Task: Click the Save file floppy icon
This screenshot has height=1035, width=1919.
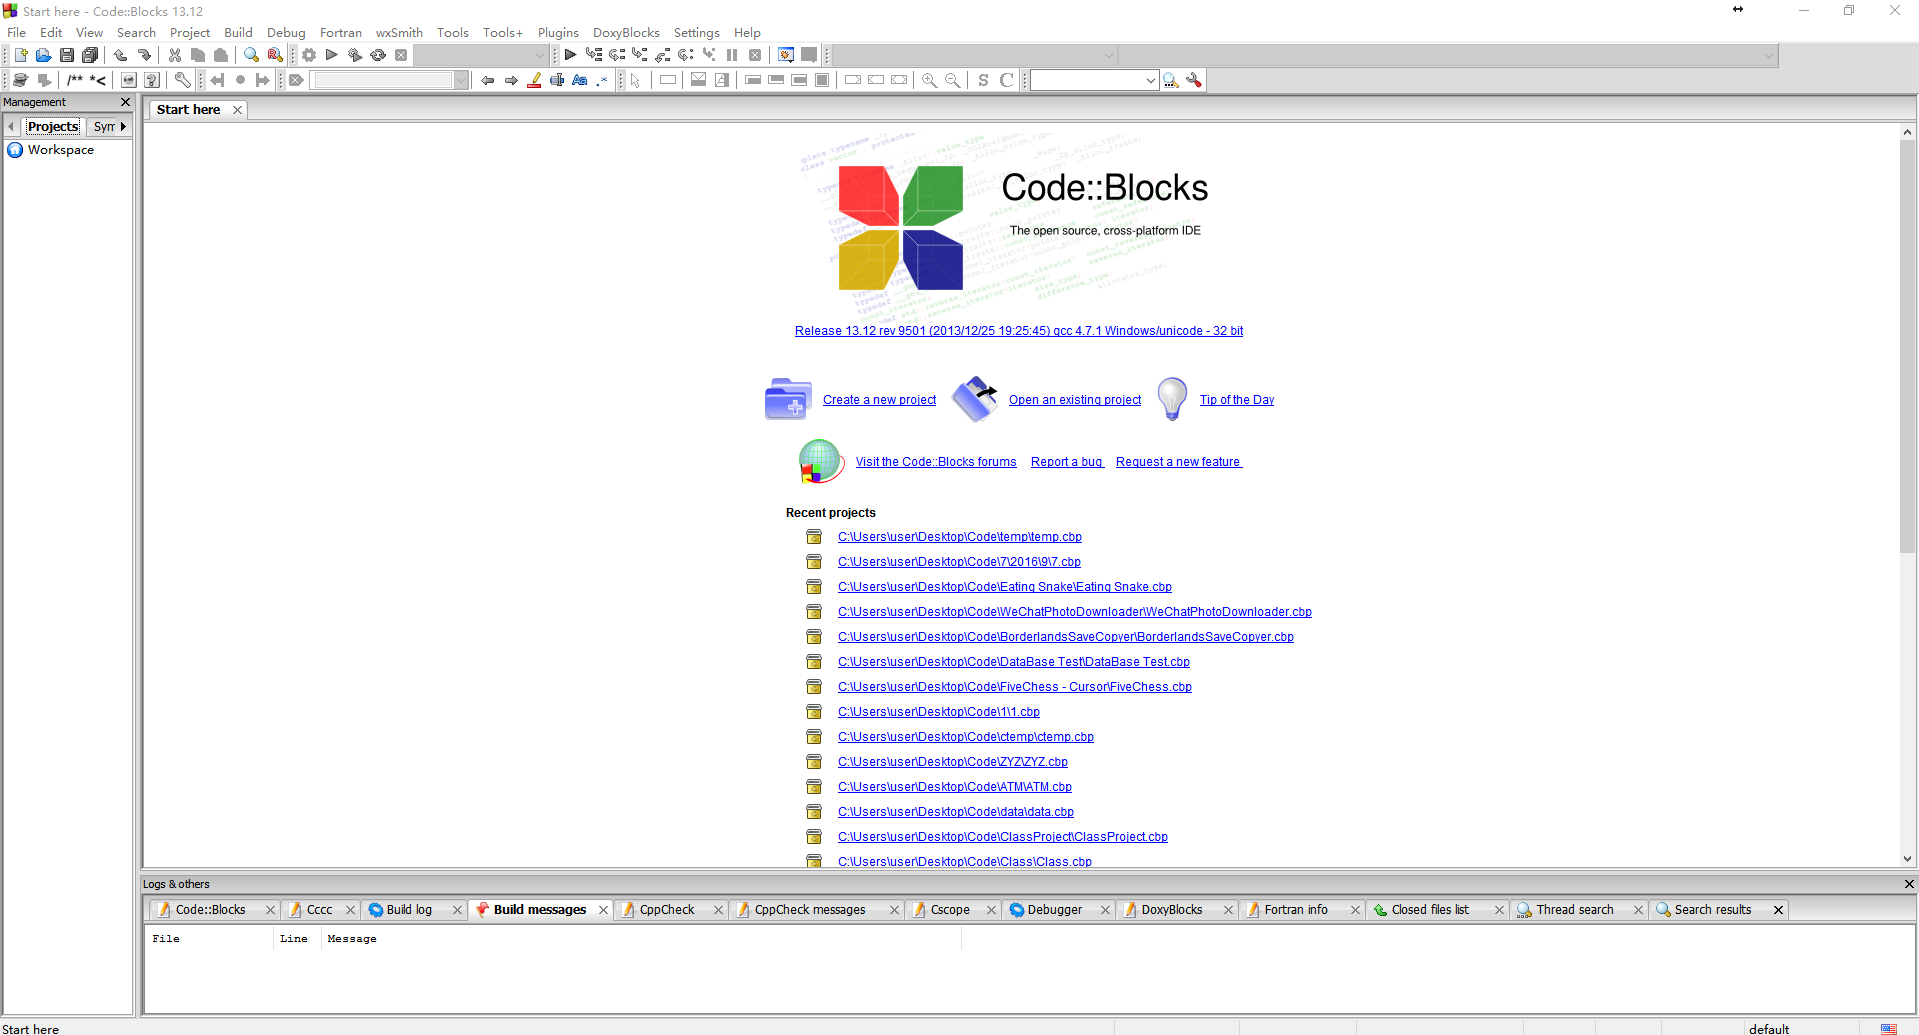Action: 66,55
